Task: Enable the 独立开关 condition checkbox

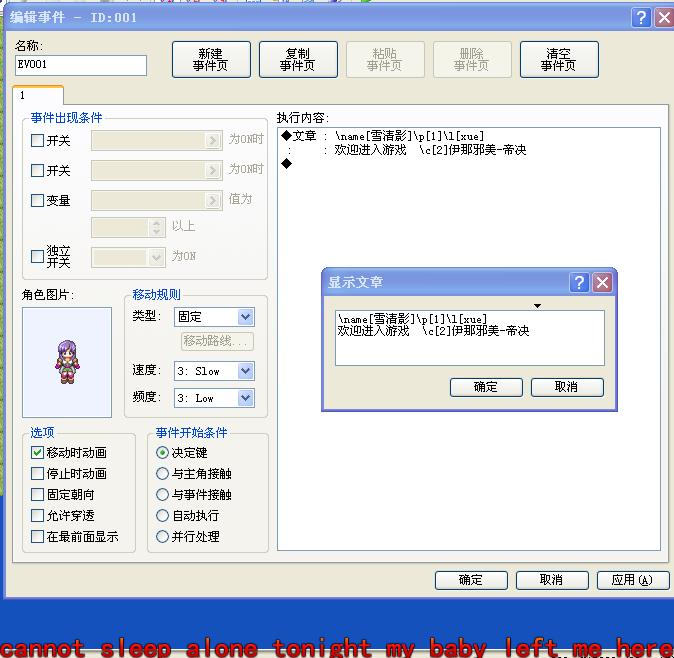Action: pyautogui.click(x=37, y=257)
